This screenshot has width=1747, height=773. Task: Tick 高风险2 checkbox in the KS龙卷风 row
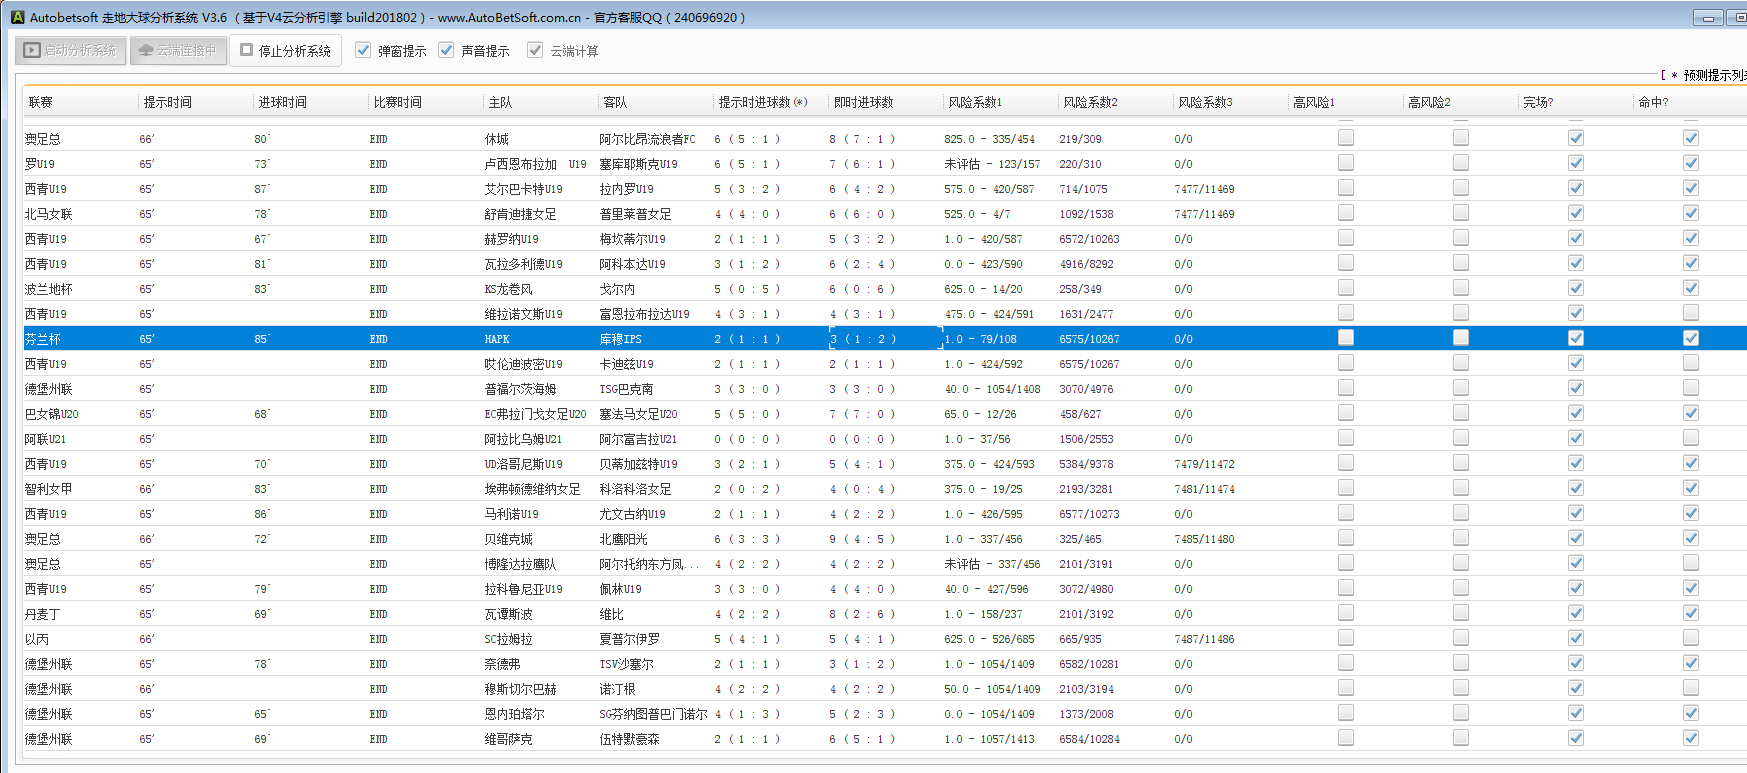point(1460,288)
